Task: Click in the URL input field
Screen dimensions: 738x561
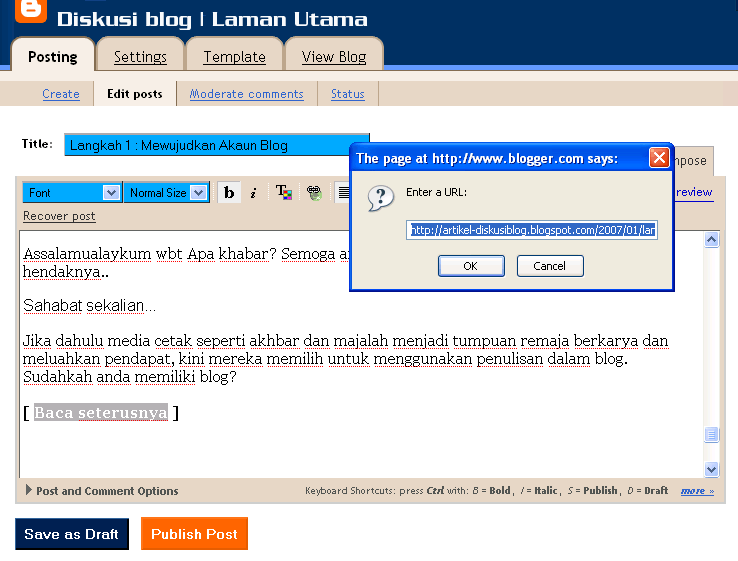Action: tap(532, 230)
